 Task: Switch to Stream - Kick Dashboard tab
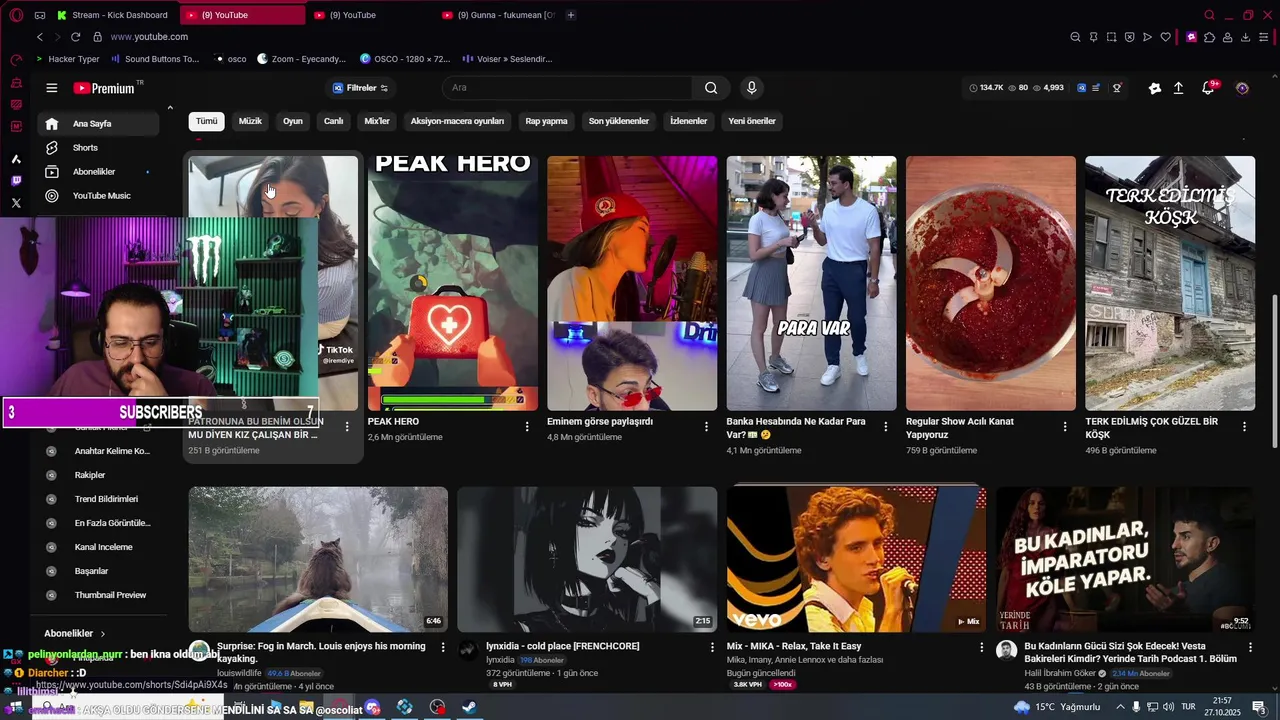coord(112,15)
